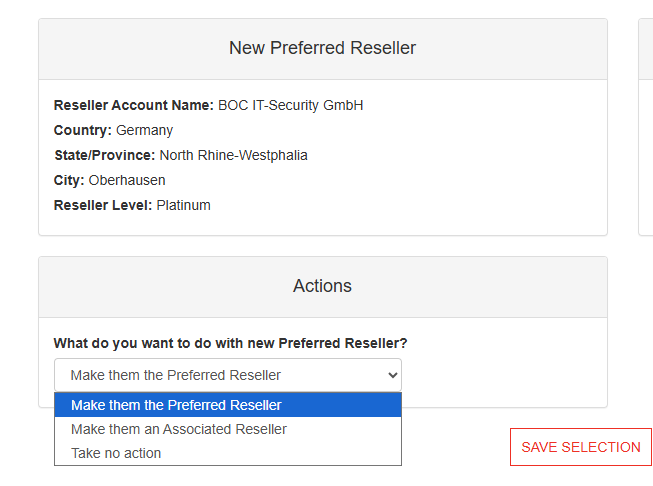
Task: Pick the 'Take no action' option
Action: [x=228, y=453]
